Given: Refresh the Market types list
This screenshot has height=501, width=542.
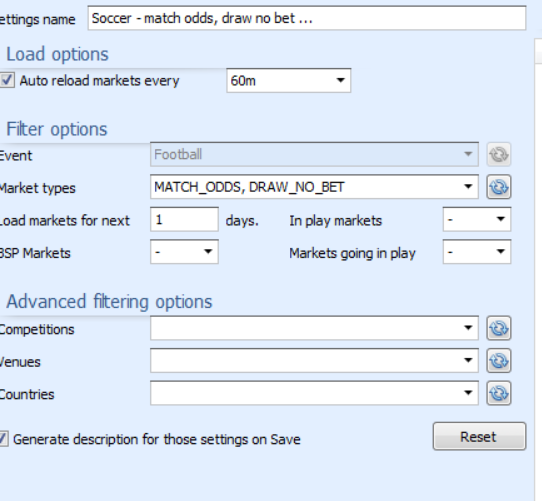Looking at the screenshot, I should [x=498, y=187].
